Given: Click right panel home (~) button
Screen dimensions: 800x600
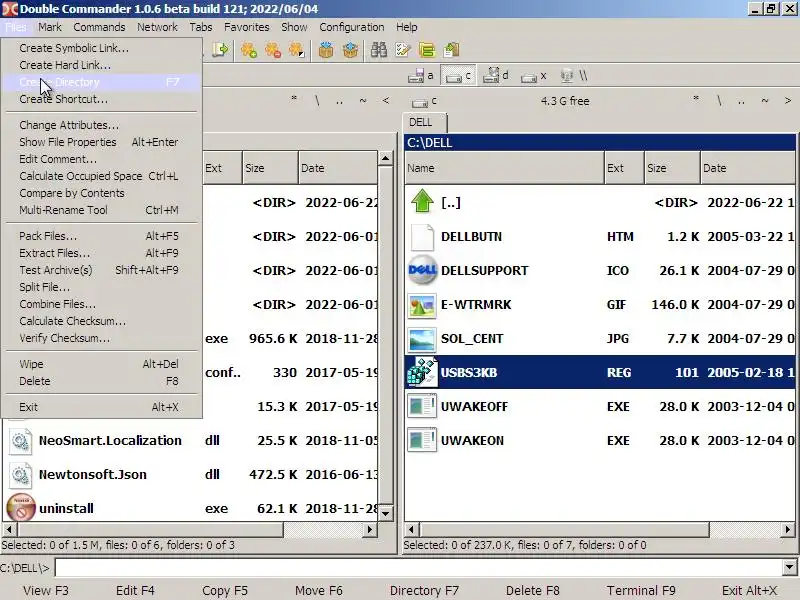Looking at the screenshot, I should coord(765,101).
